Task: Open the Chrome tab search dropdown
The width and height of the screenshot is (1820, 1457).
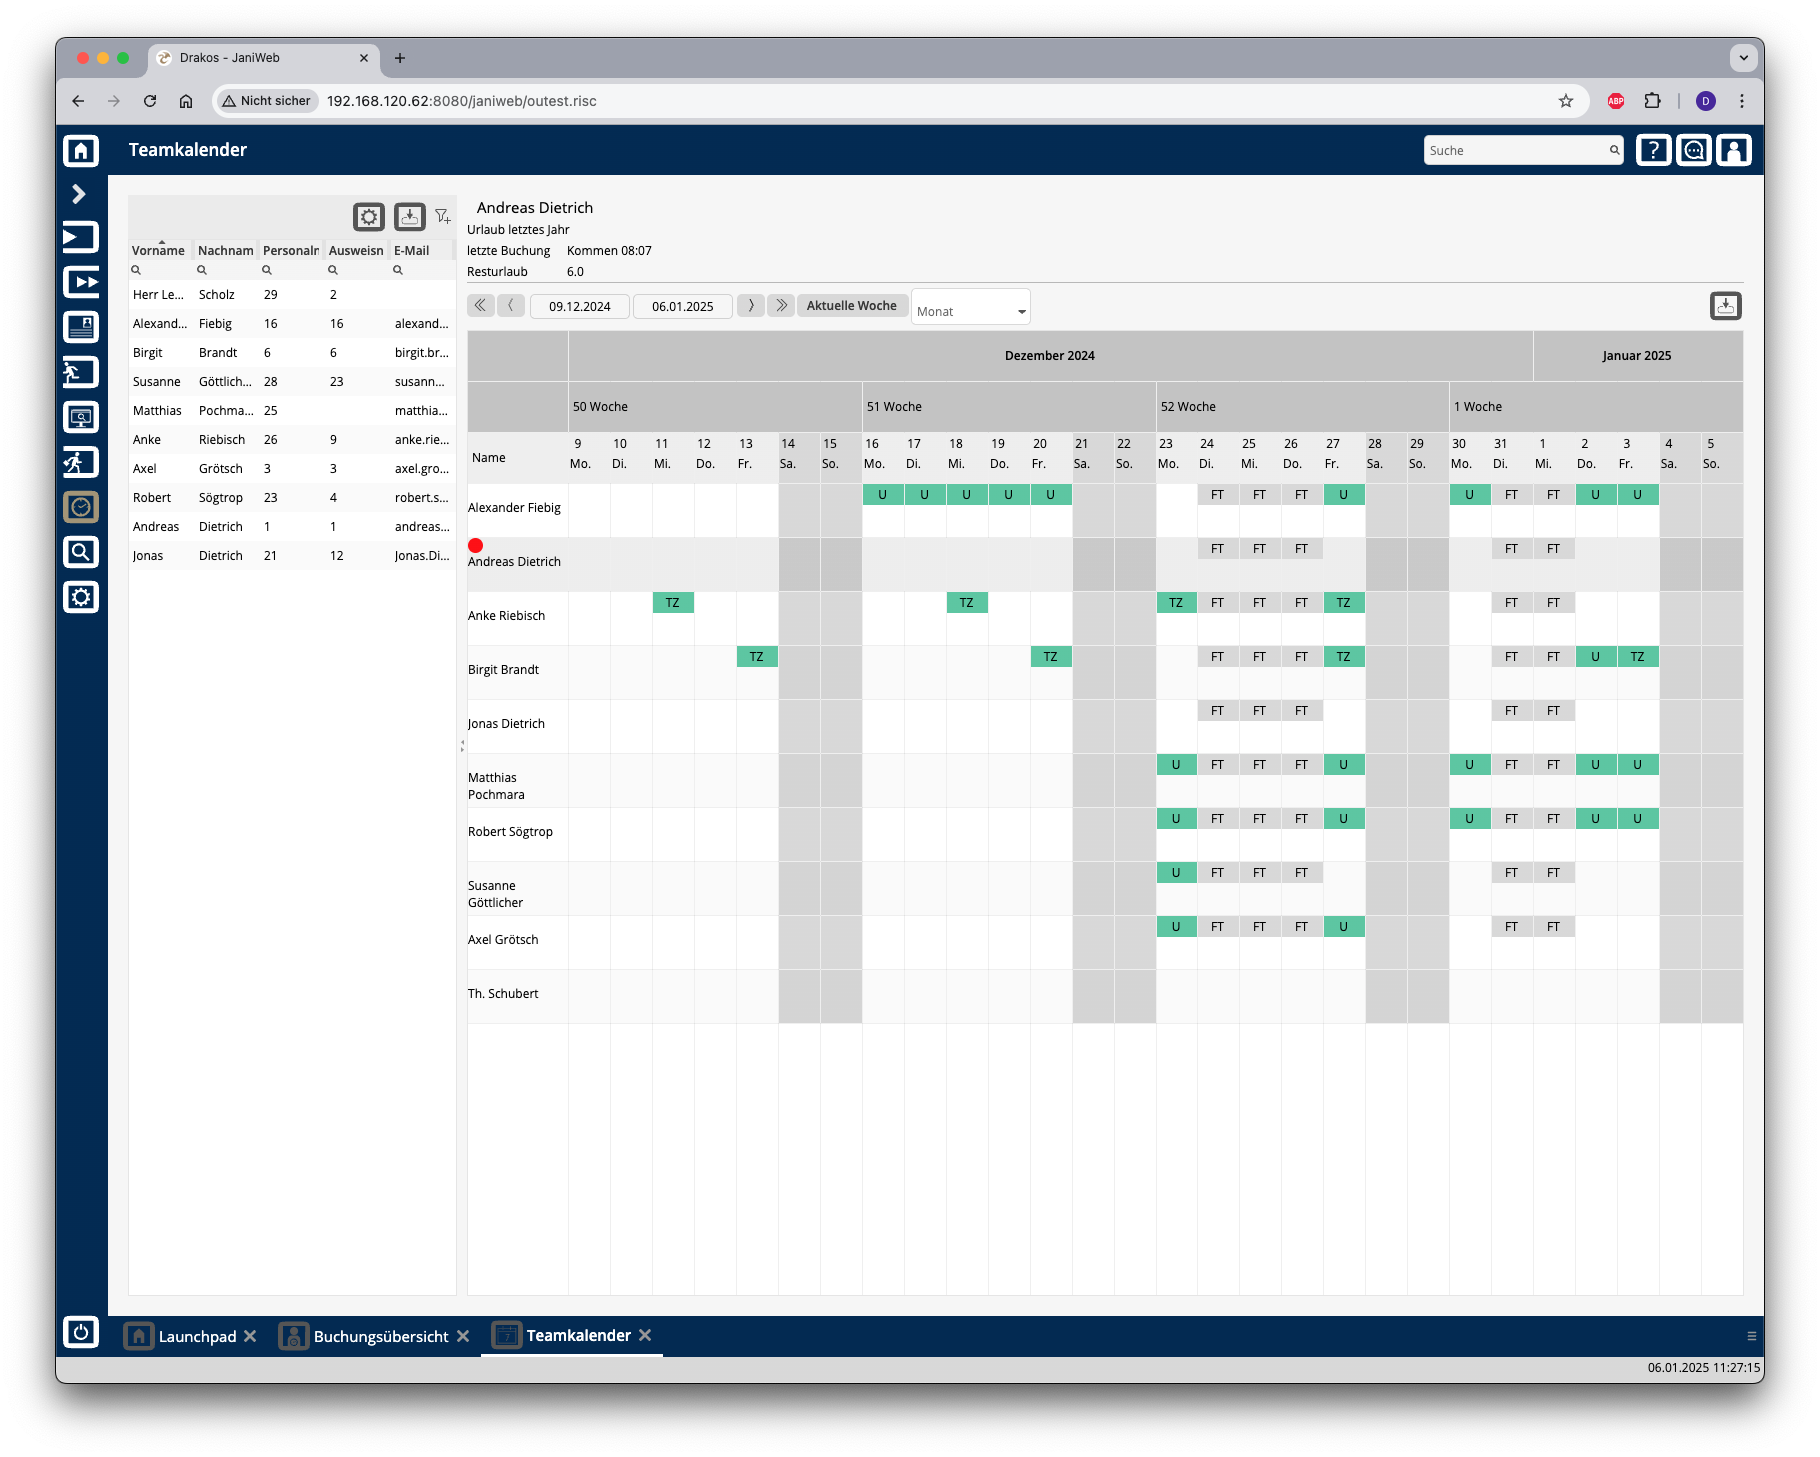Action: (1744, 58)
